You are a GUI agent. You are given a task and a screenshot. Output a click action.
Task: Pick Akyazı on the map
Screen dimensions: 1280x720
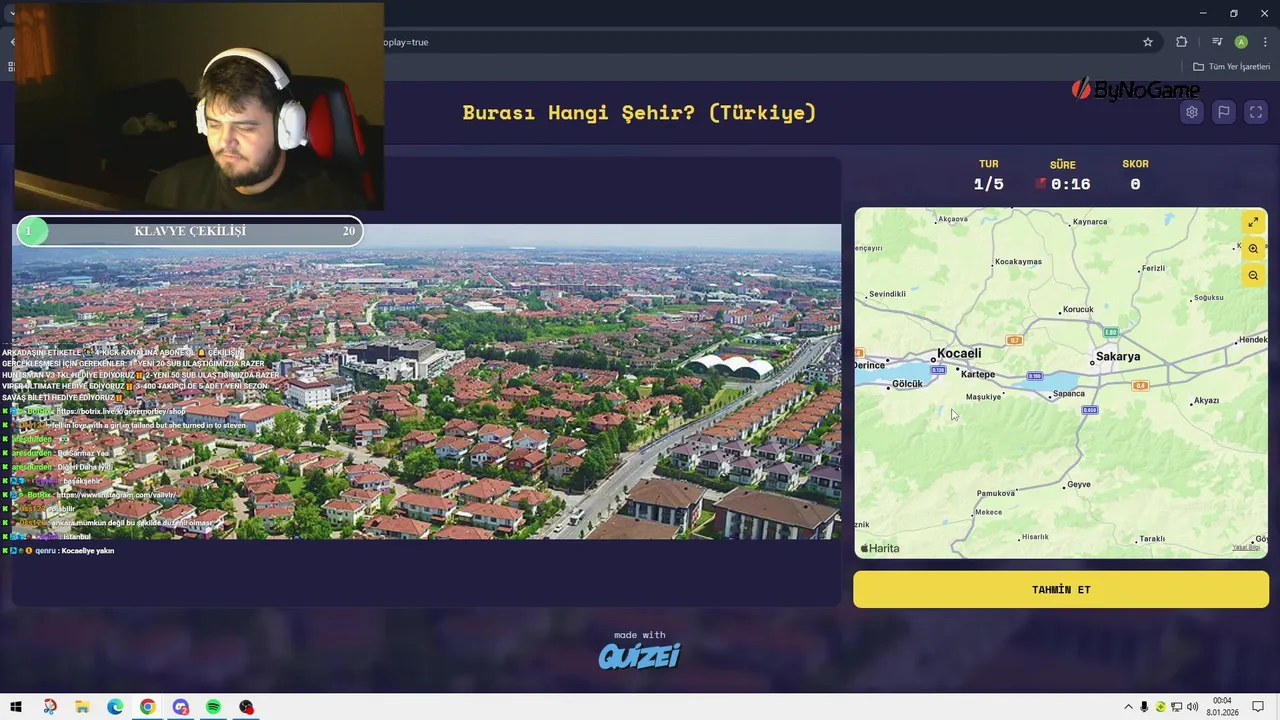pyautogui.click(x=1207, y=400)
